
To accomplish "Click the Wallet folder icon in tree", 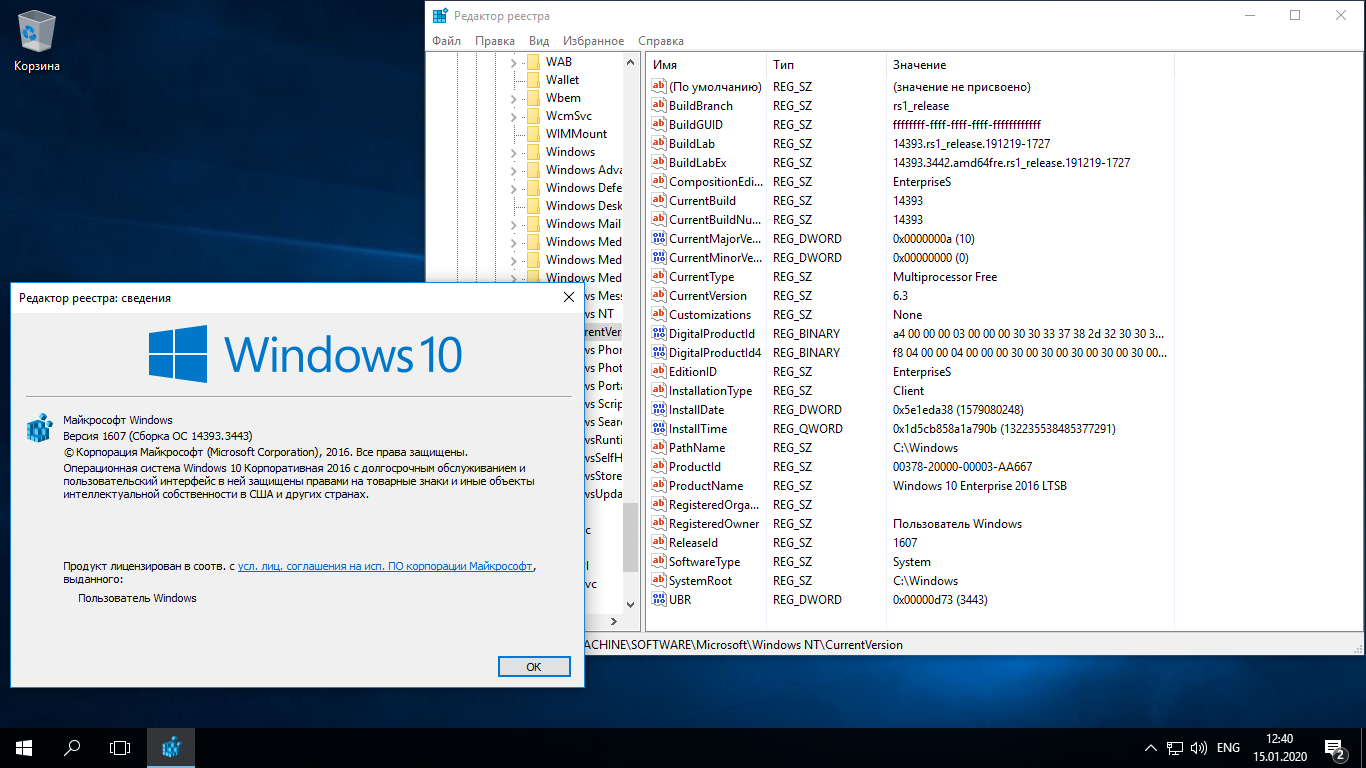I will [x=532, y=79].
